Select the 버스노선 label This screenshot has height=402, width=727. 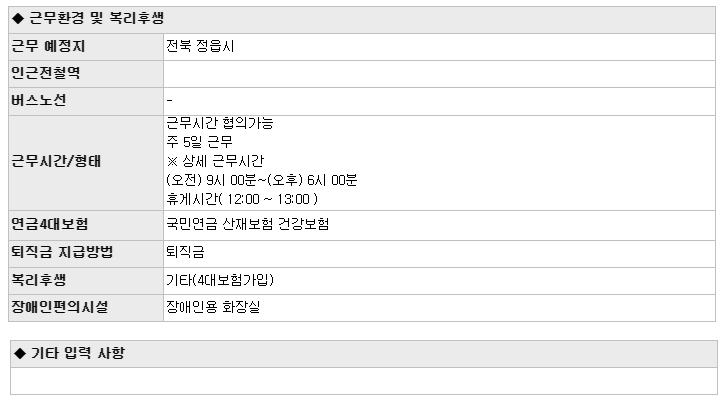coord(39,100)
